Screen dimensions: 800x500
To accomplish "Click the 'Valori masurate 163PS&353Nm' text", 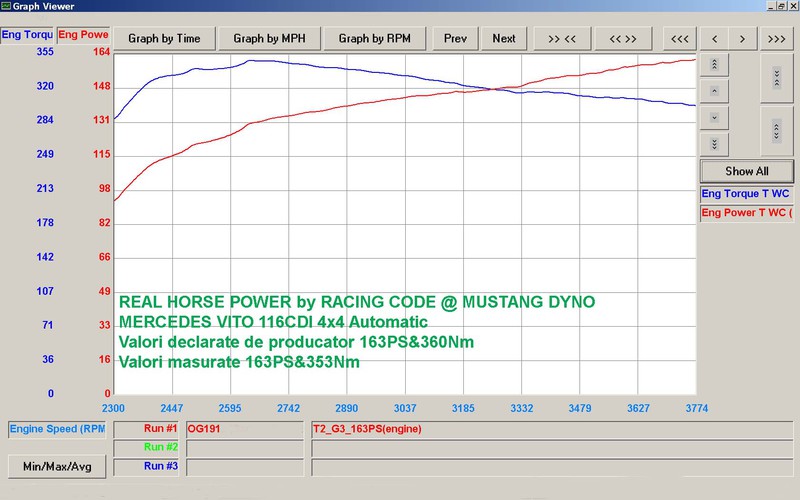I will pyautogui.click(x=239, y=362).
